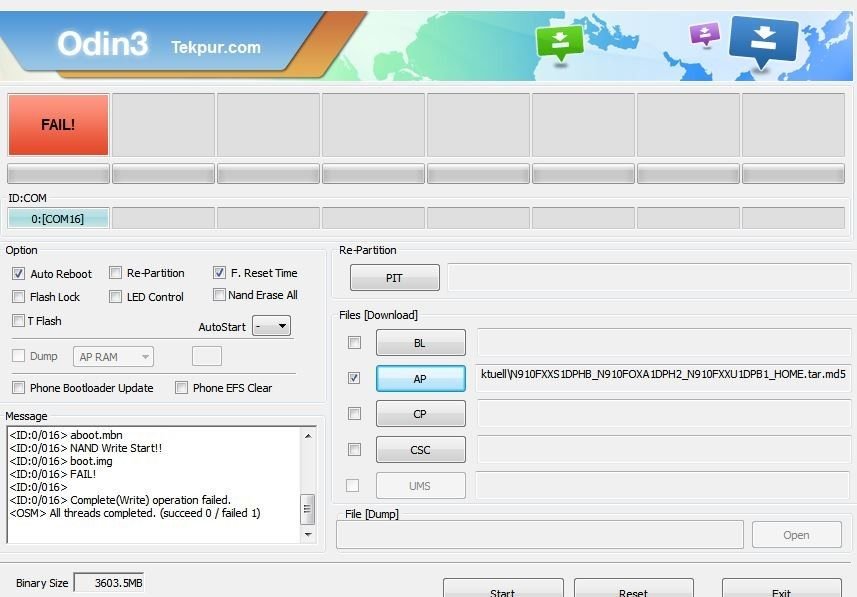The height and width of the screenshot is (597, 857).
Task: Click the purple download icon in banner
Action: [x=705, y=34]
